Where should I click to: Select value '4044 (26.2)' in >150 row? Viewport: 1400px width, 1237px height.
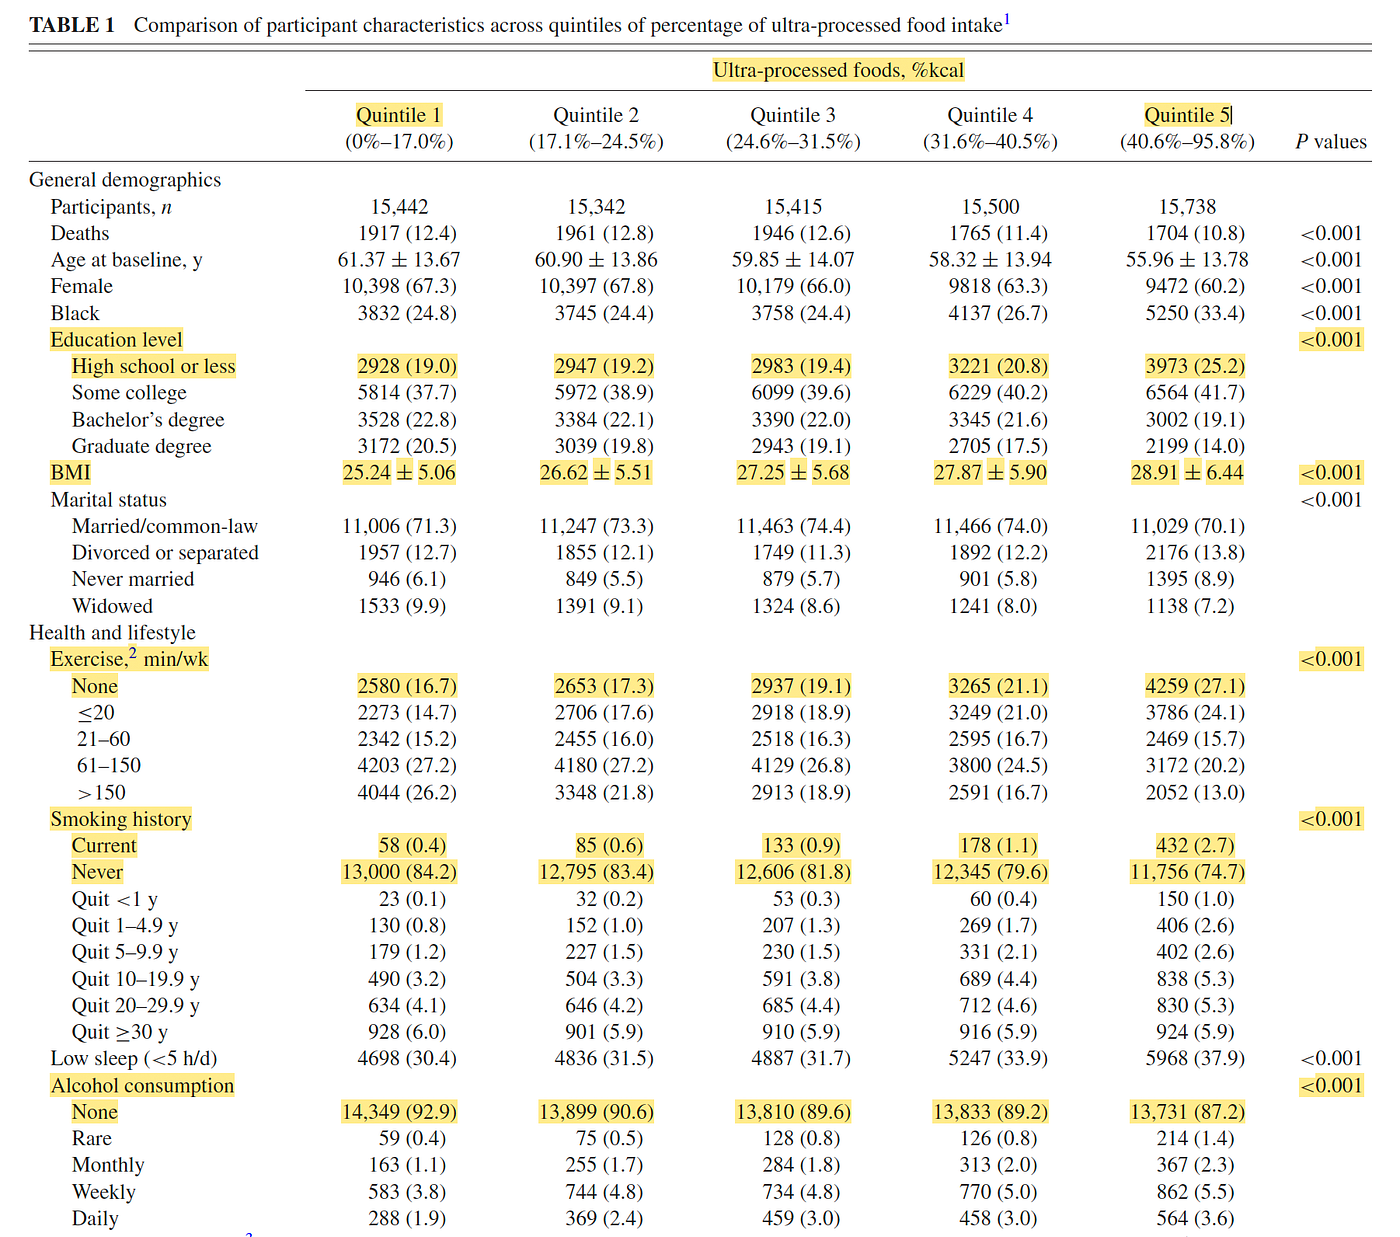coord(407,792)
